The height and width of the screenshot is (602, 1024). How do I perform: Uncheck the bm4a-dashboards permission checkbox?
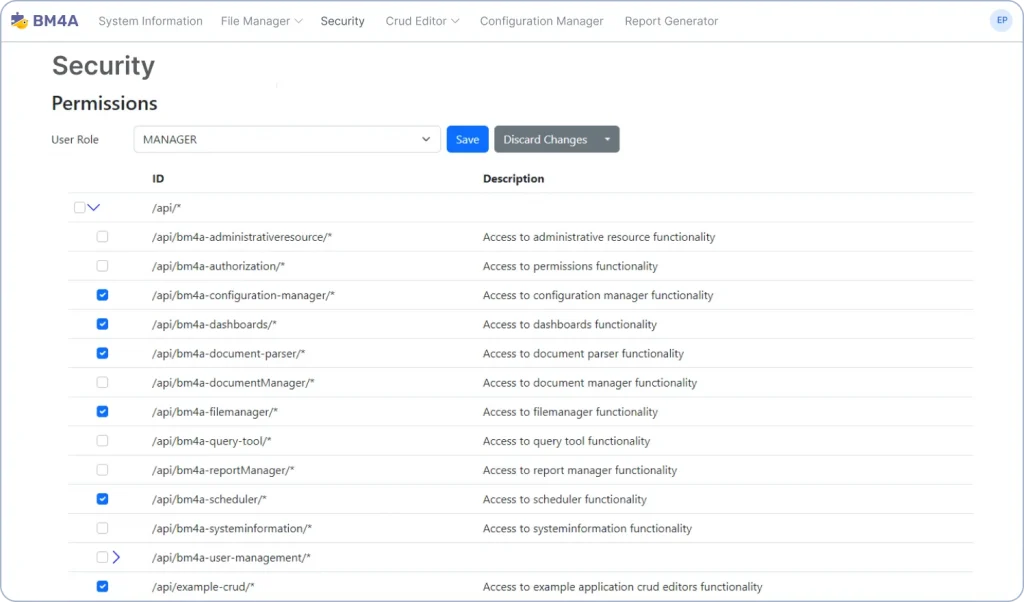tap(103, 324)
